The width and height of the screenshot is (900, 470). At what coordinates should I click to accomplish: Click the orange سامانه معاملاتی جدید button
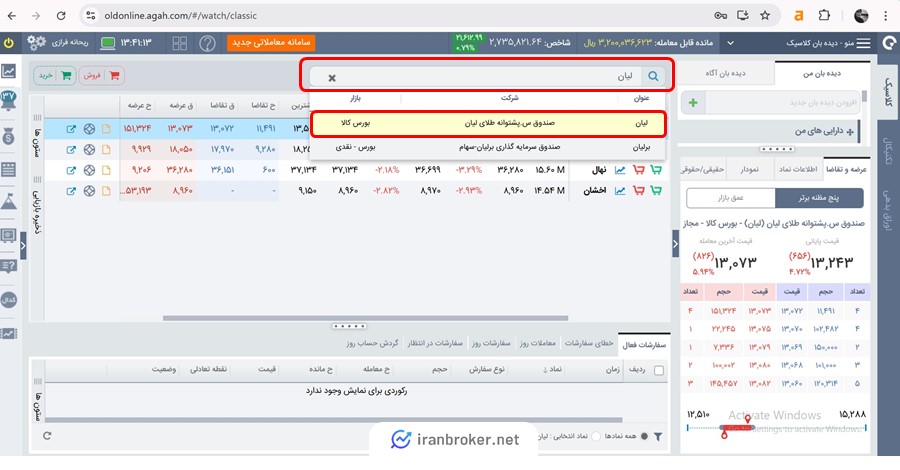tap(271, 42)
